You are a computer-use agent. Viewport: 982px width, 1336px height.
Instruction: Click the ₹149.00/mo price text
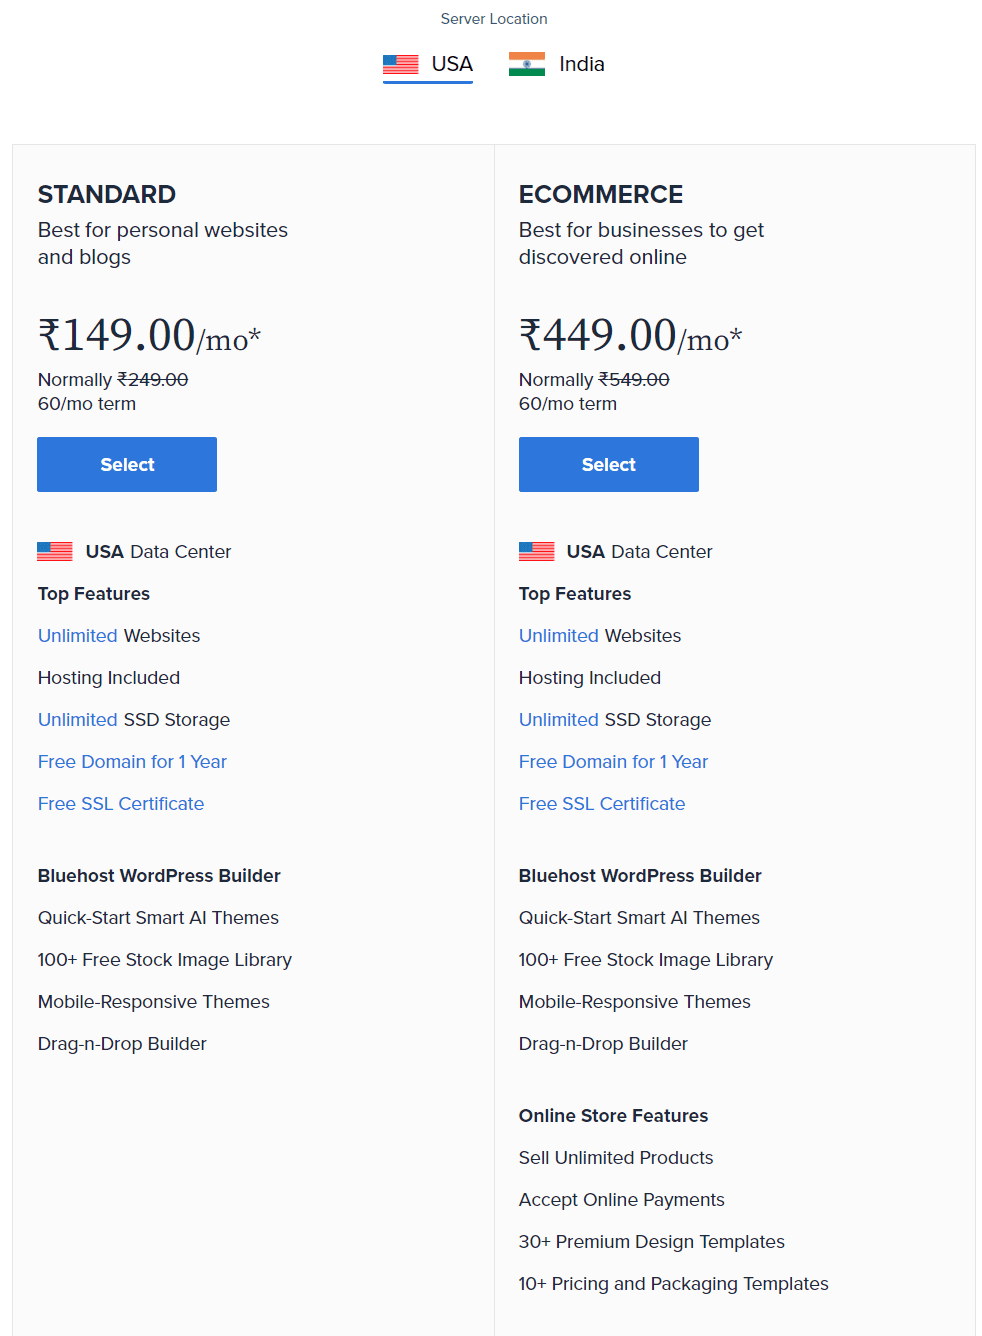pyautogui.click(x=149, y=336)
